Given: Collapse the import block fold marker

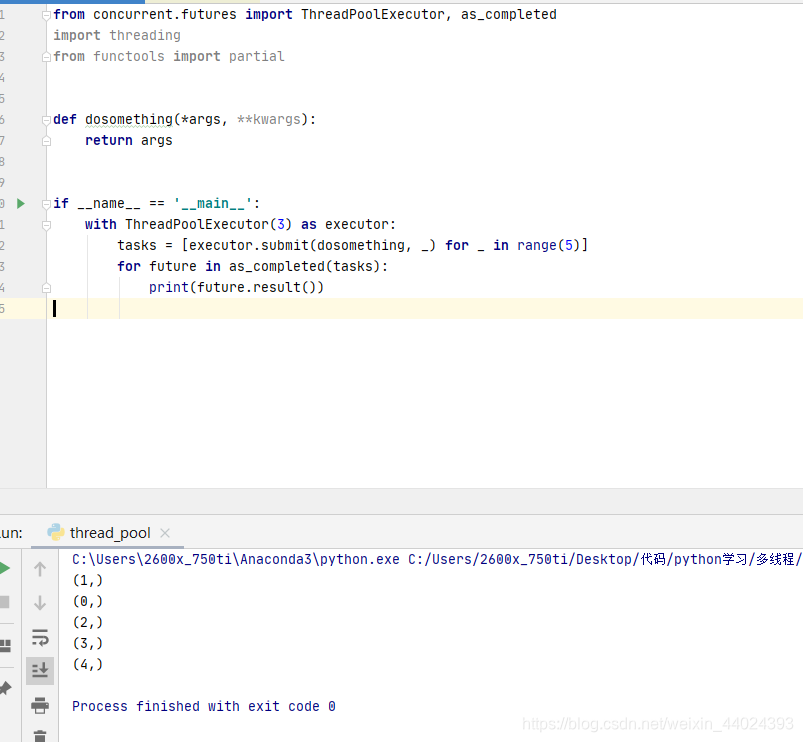Looking at the screenshot, I should pyautogui.click(x=46, y=15).
